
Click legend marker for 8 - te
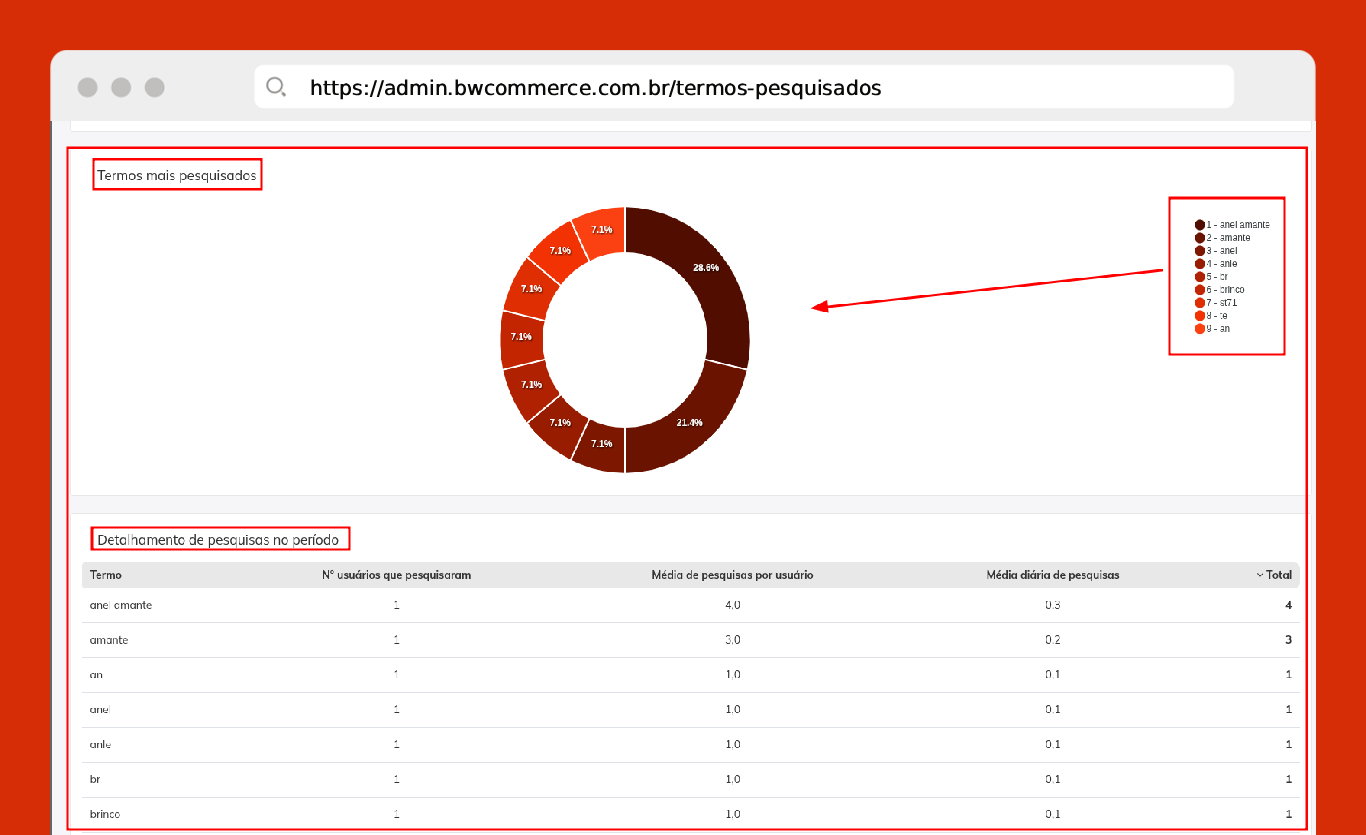[1200, 316]
